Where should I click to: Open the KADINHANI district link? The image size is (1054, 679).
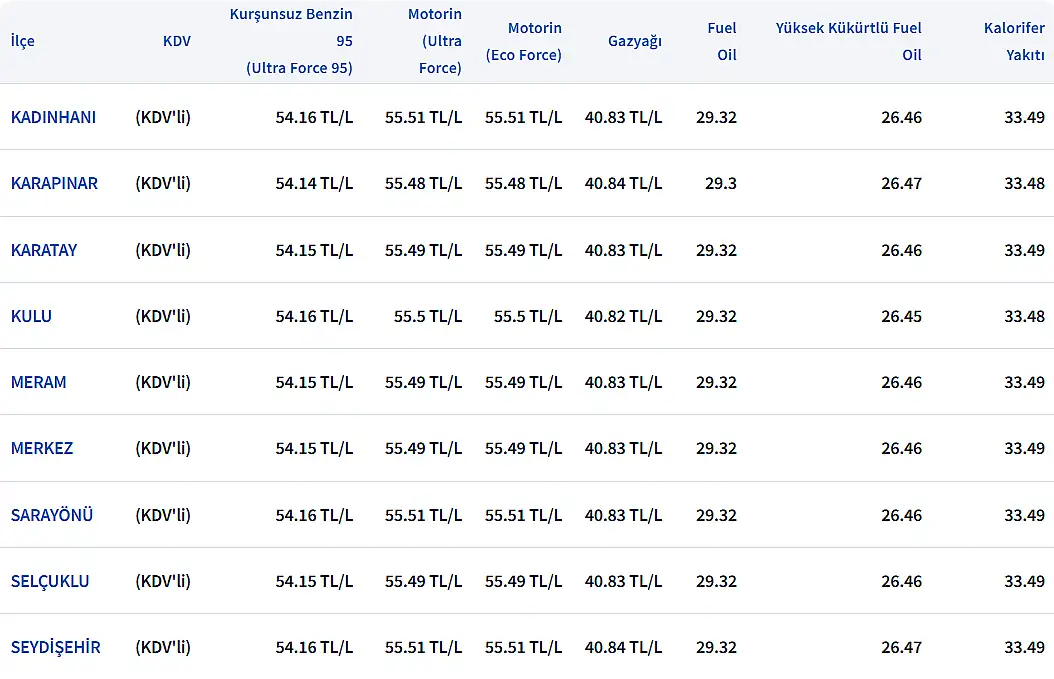pos(53,117)
